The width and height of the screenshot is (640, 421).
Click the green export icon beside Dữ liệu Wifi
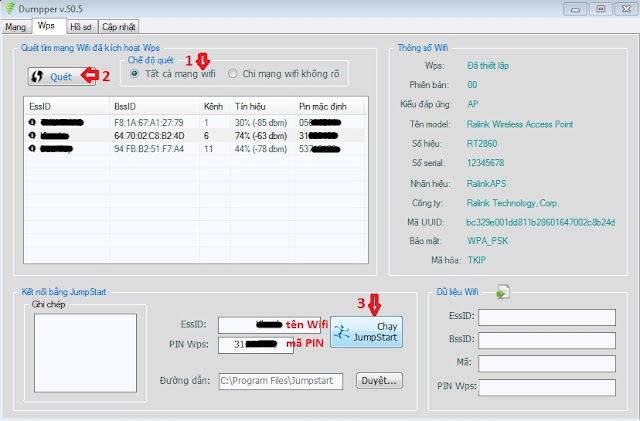click(502, 292)
